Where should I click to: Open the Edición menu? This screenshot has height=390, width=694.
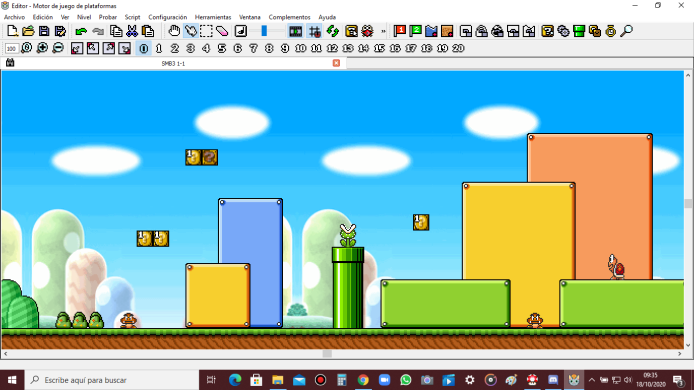point(43,17)
